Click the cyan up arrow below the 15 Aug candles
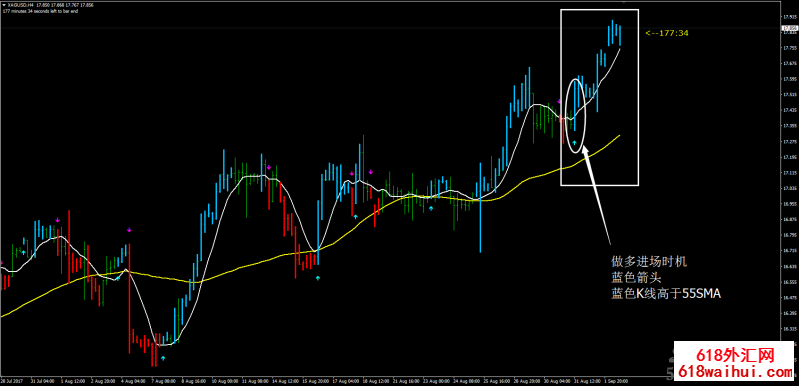 click(318, 279)
